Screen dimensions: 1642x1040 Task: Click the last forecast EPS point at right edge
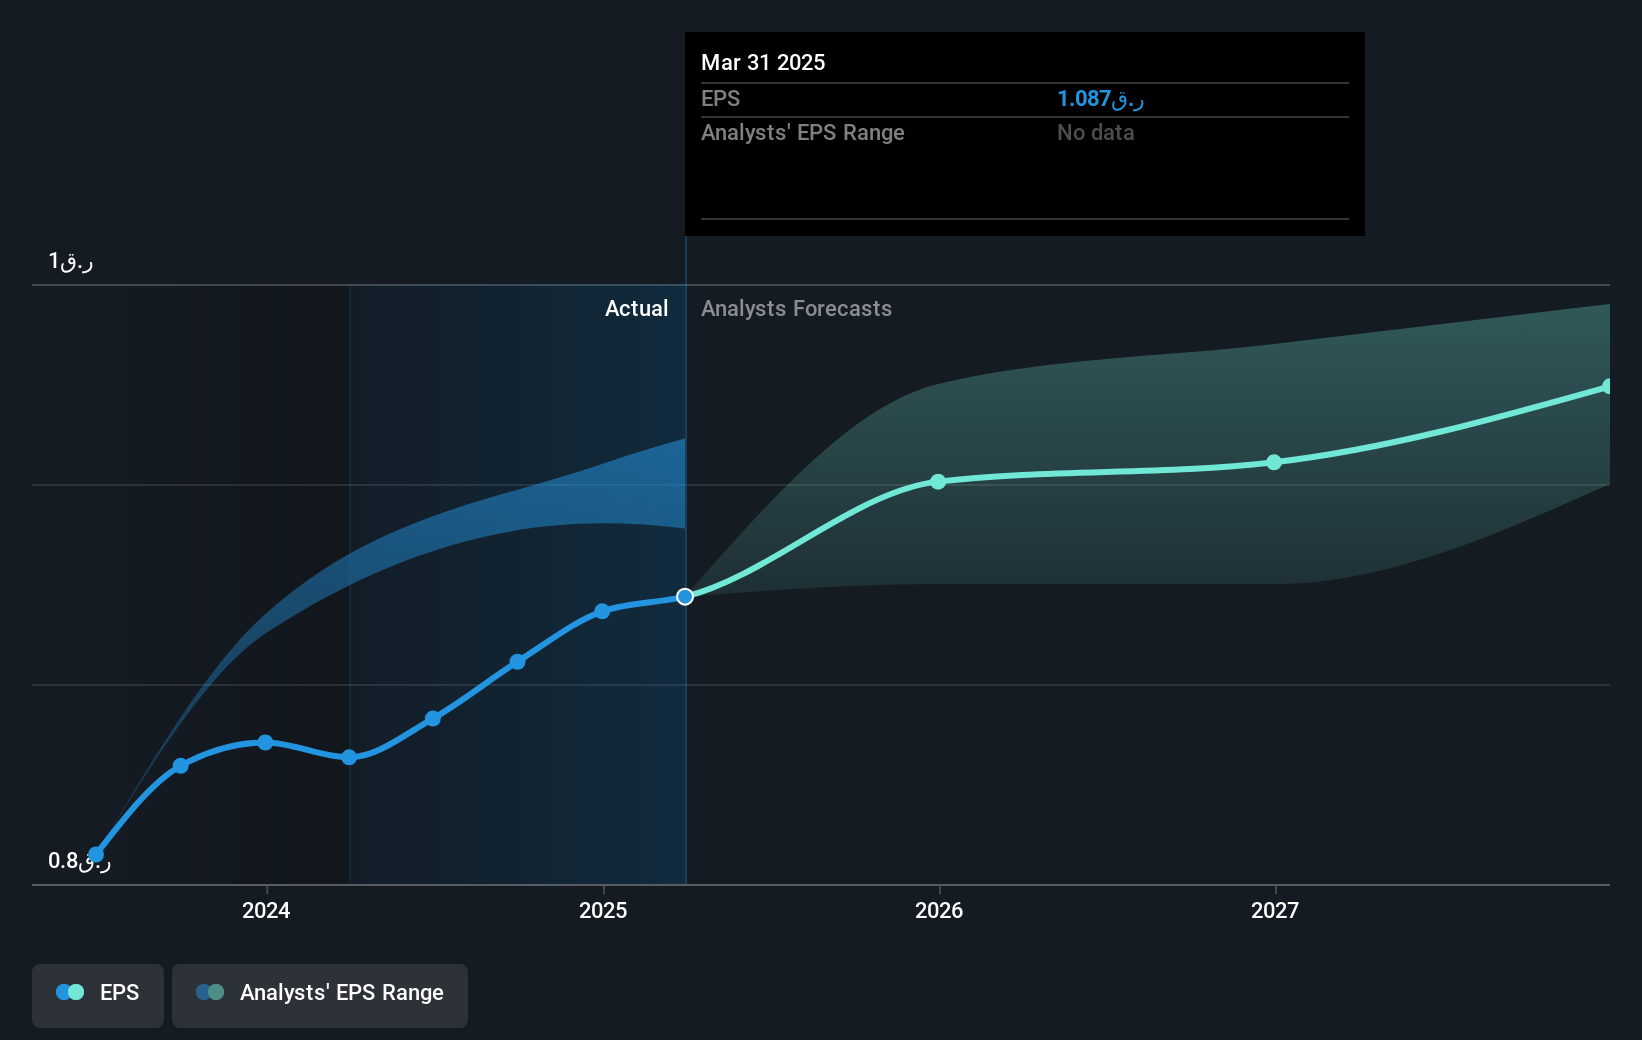[x=1608, y=386]
